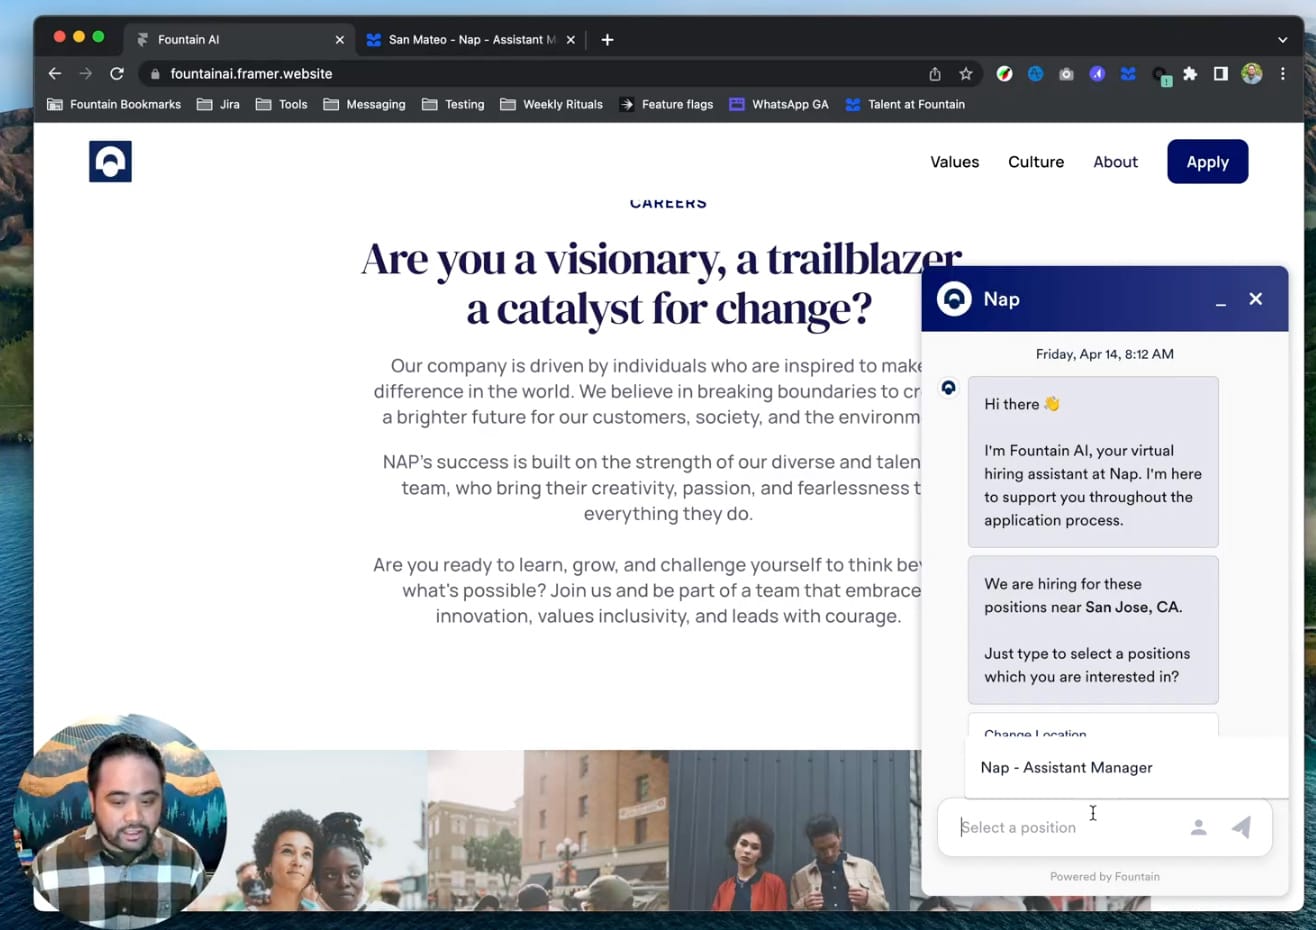Open the Jira bookmarks folder
This screenshot has width=1316, height=930.
tap(218, 104)
